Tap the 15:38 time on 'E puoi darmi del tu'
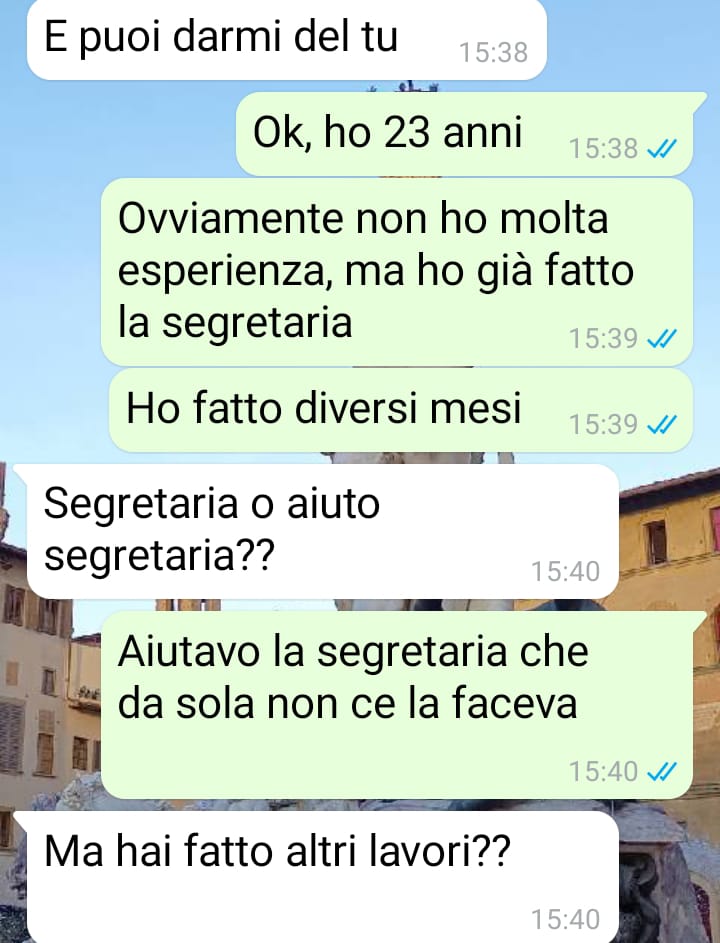720x943 pixels. pos(493,53)
